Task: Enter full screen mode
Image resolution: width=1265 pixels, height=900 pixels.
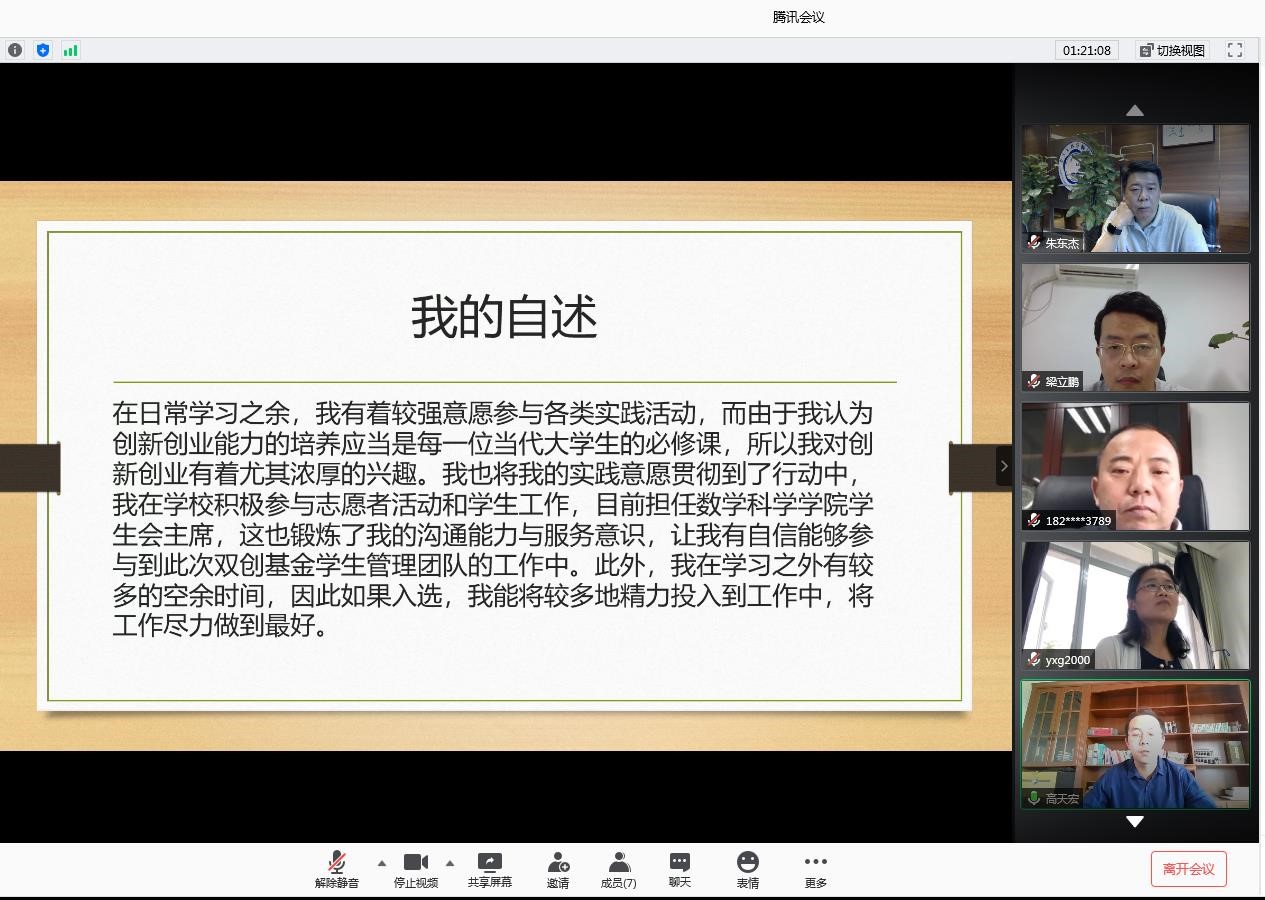Action: pyautogui.click(x=1235, y=50)
